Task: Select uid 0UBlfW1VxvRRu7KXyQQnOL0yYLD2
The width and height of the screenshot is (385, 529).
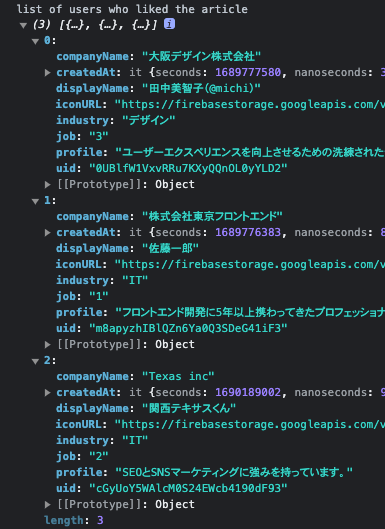Action: [188, 168]
